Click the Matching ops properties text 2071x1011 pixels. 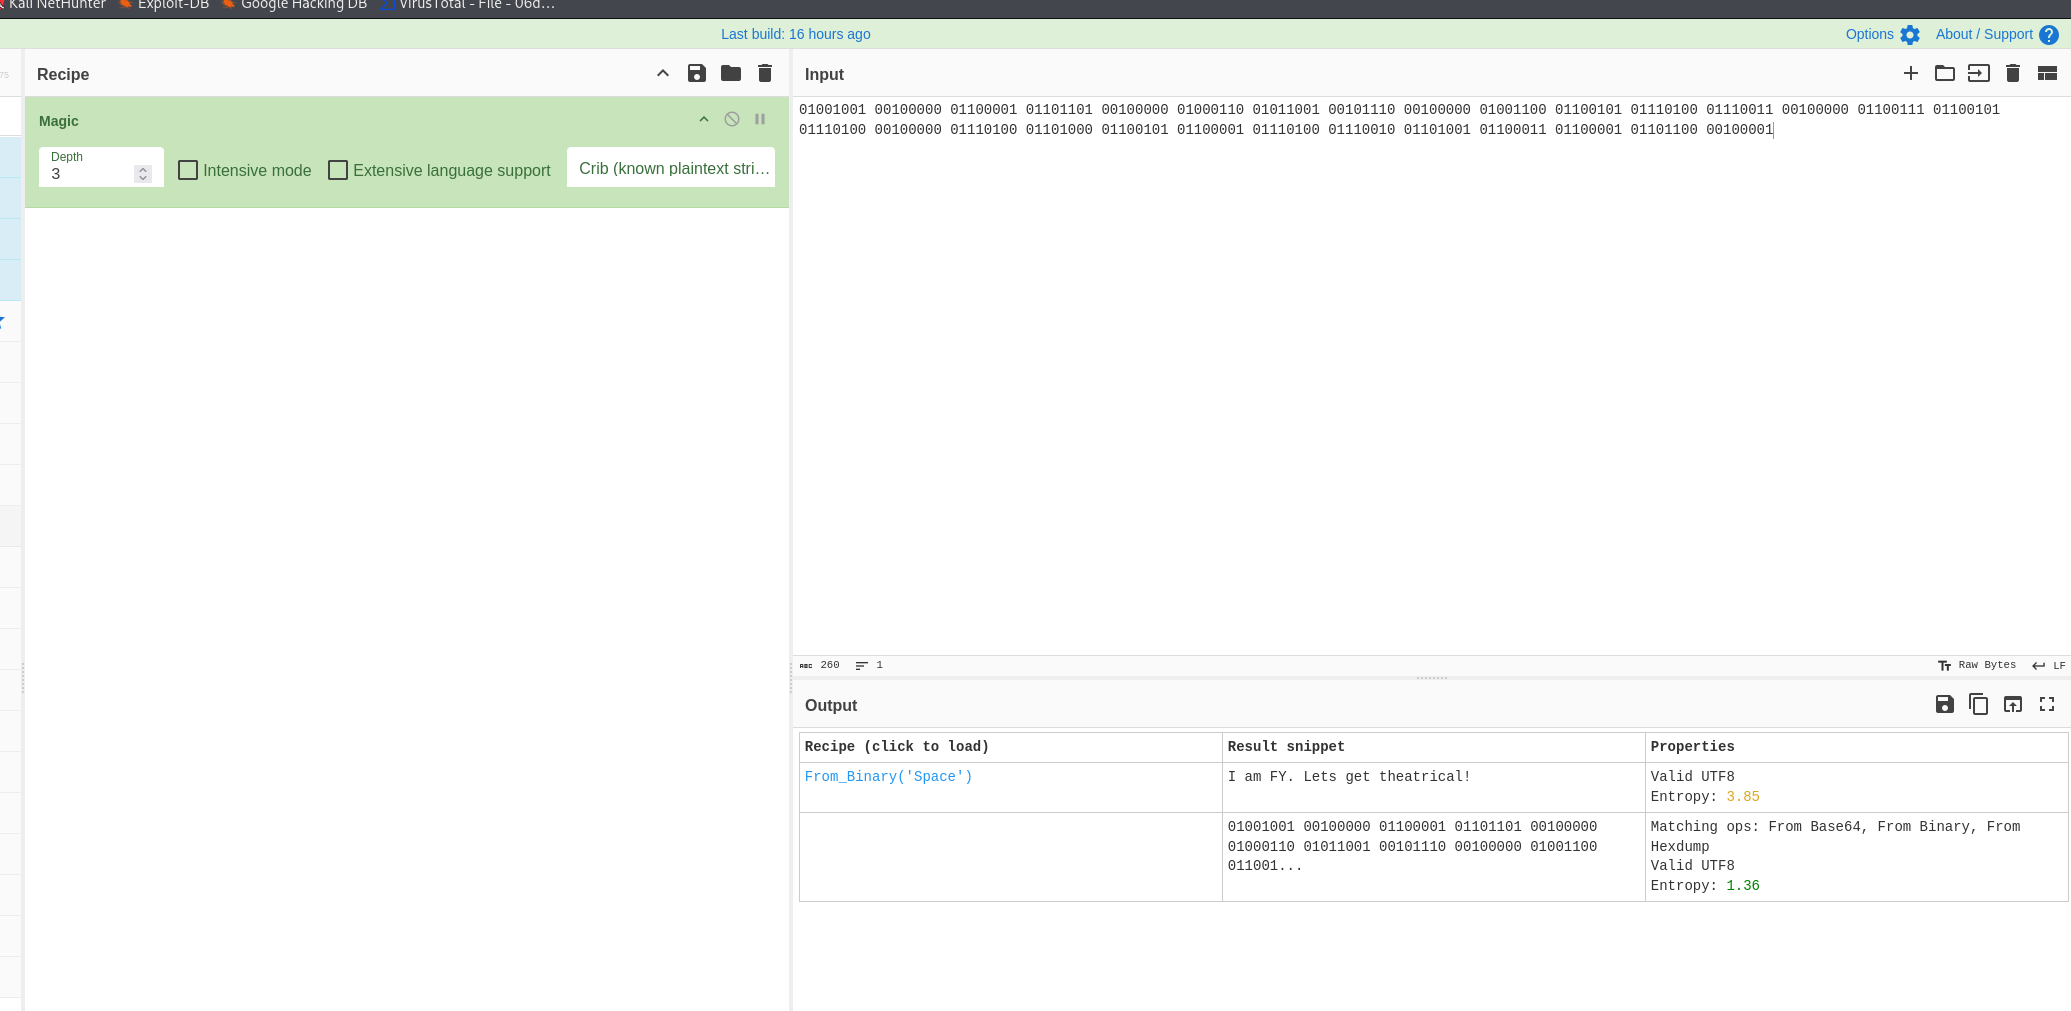click(1835, 836)
